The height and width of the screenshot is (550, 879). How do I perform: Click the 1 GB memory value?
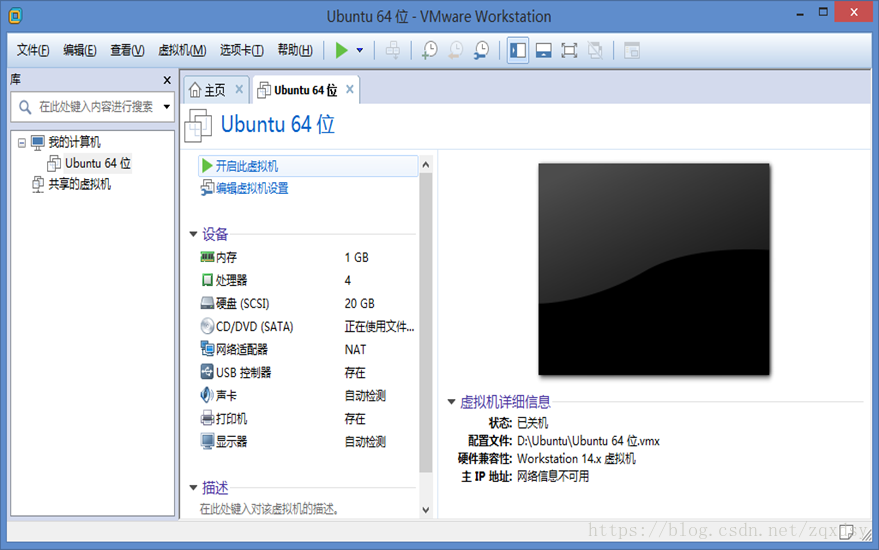[x=357, y=257]
